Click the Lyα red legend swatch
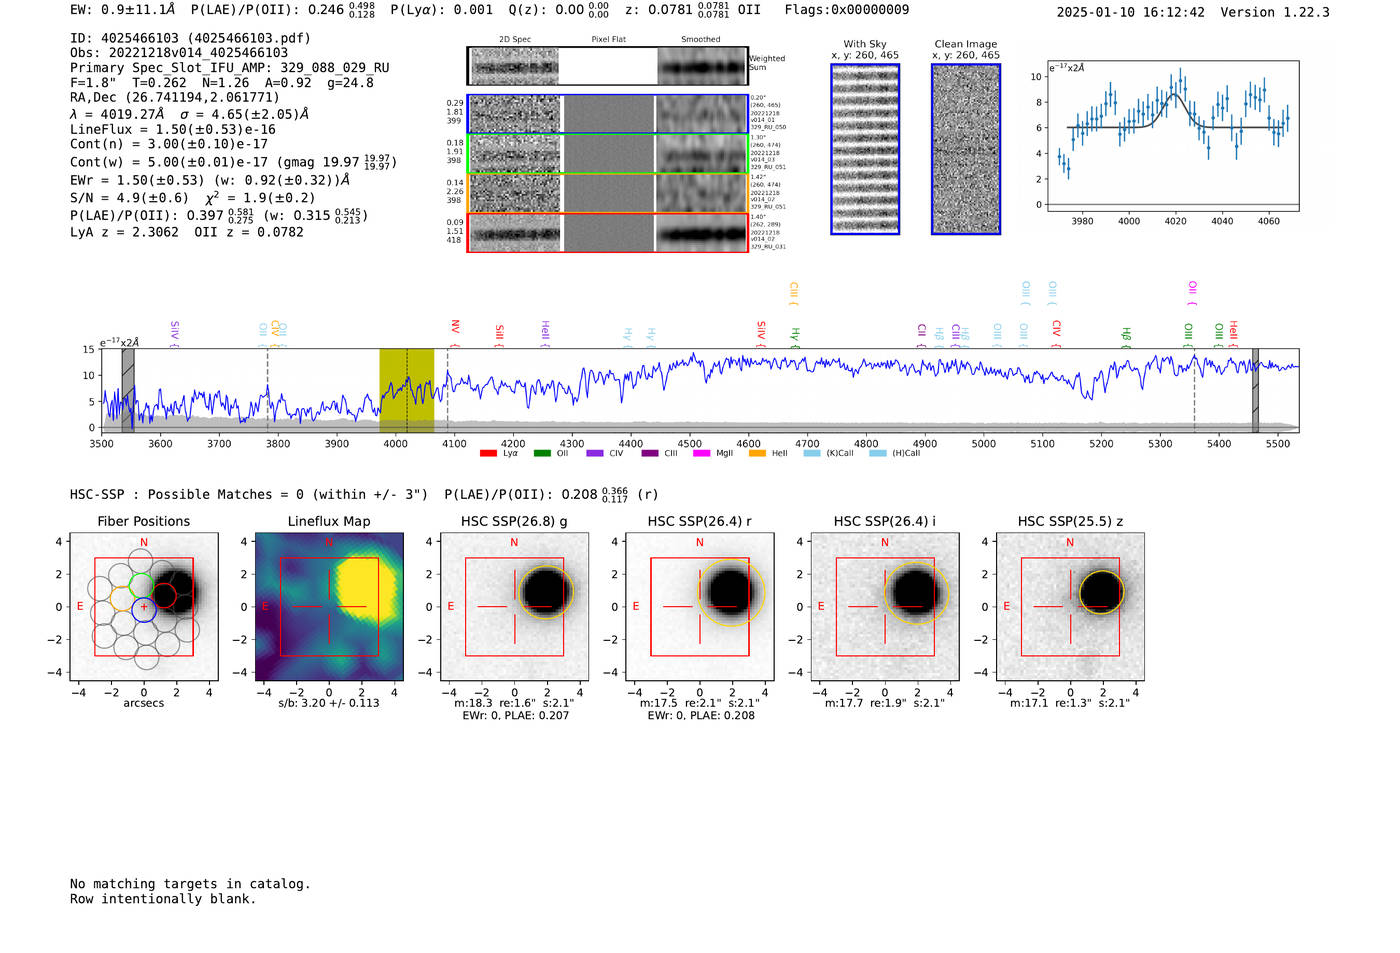1400x953 pixels. coord(488,454)
